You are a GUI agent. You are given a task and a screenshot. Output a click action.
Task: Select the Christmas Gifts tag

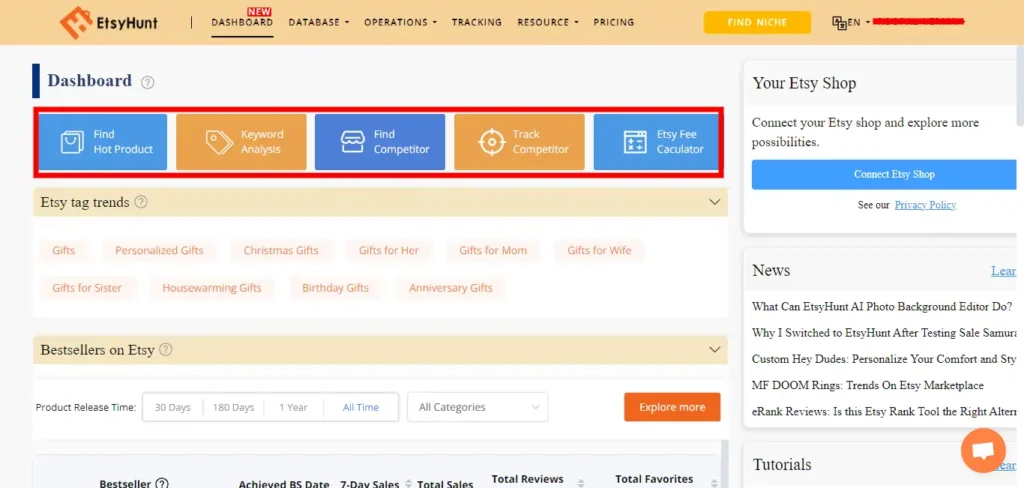click(x=281, y=250)
